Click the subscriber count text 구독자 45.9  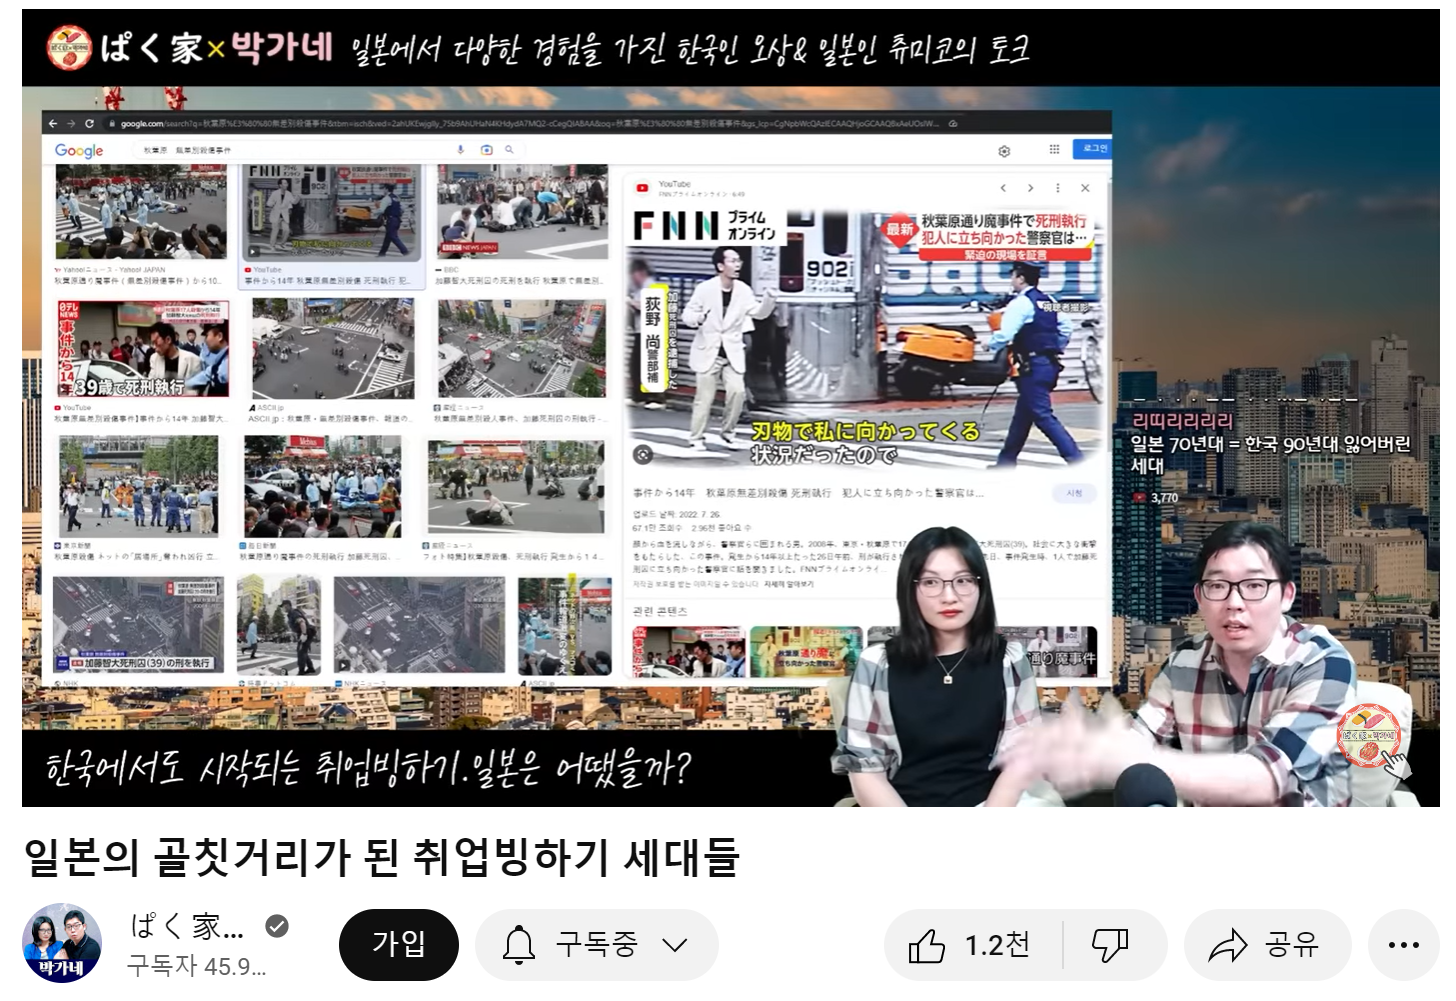tap(197, 966)
